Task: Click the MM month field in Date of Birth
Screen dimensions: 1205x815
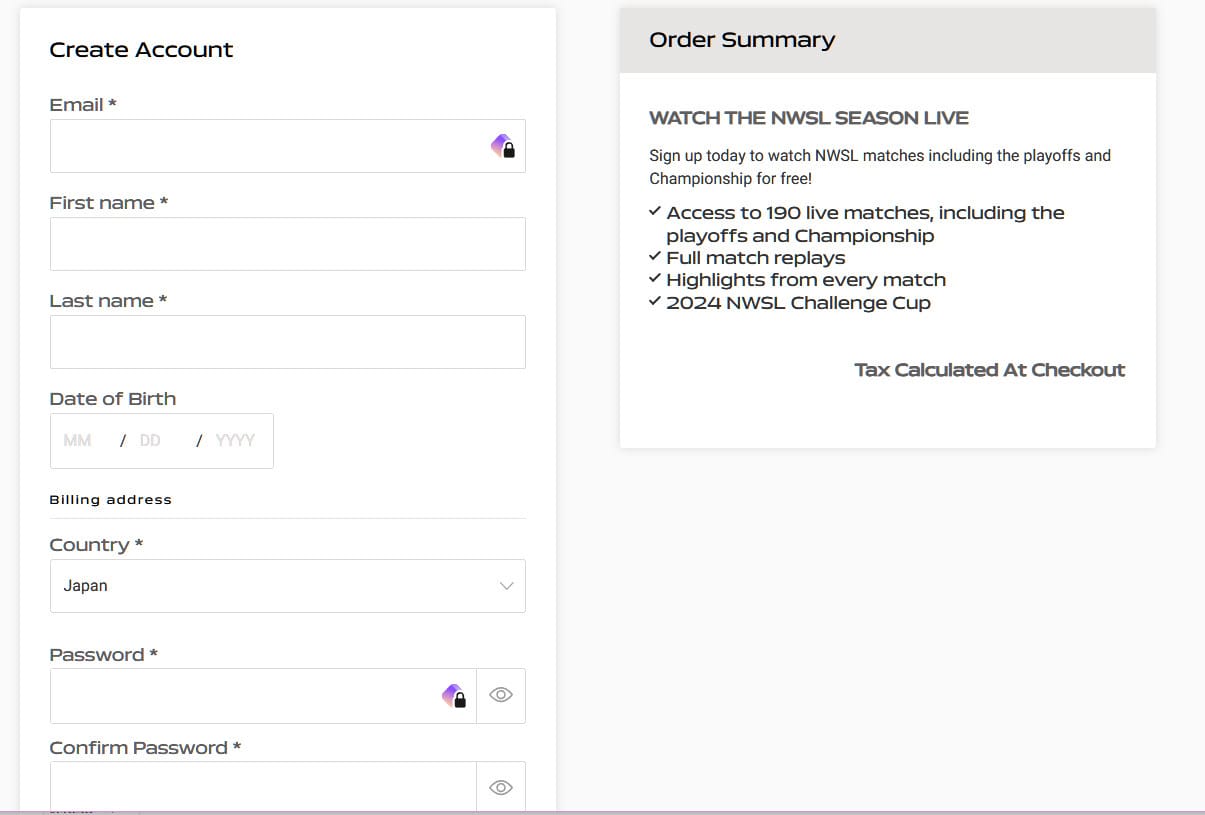Action: pos(77,440)
